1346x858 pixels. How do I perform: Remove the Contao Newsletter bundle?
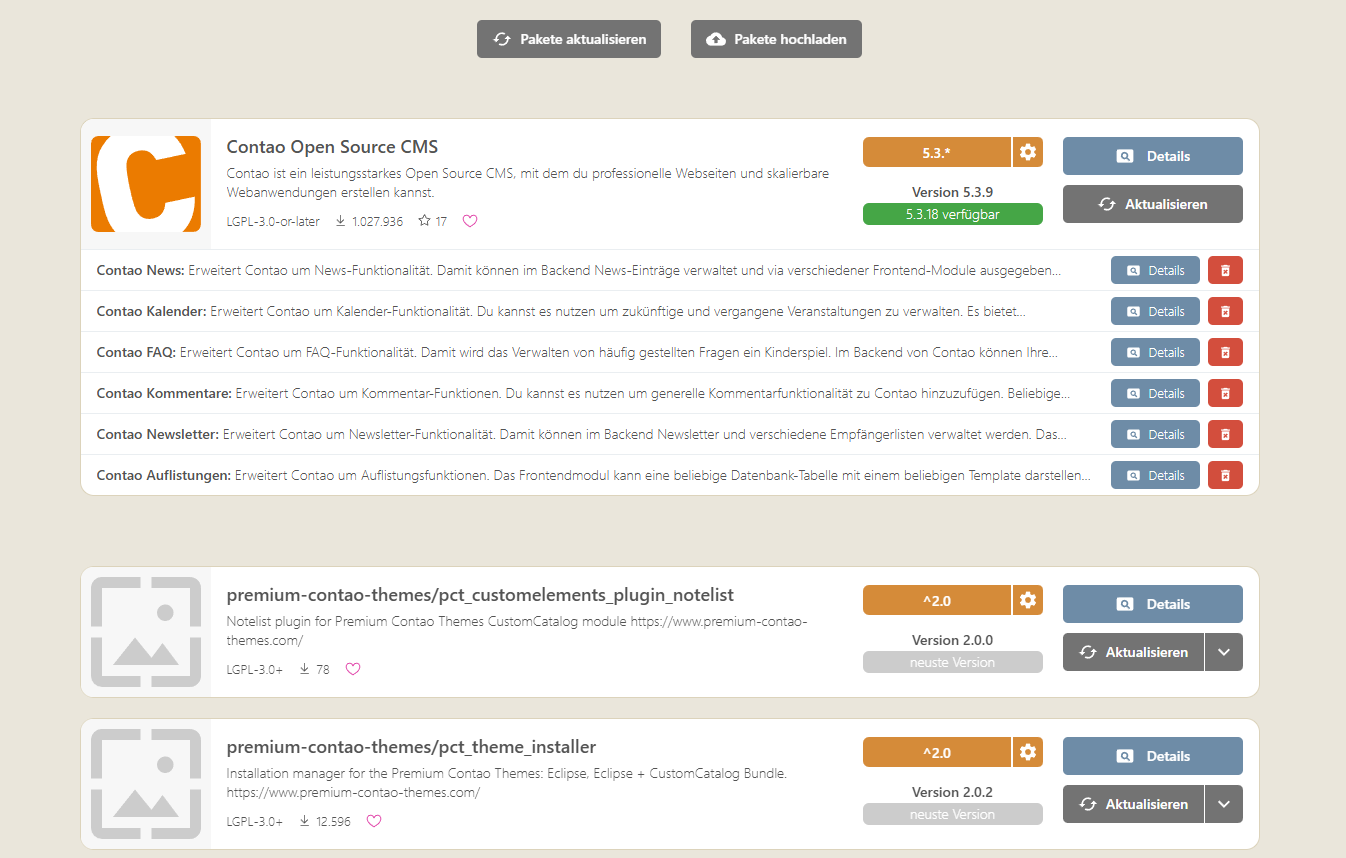pos(1226,434)
